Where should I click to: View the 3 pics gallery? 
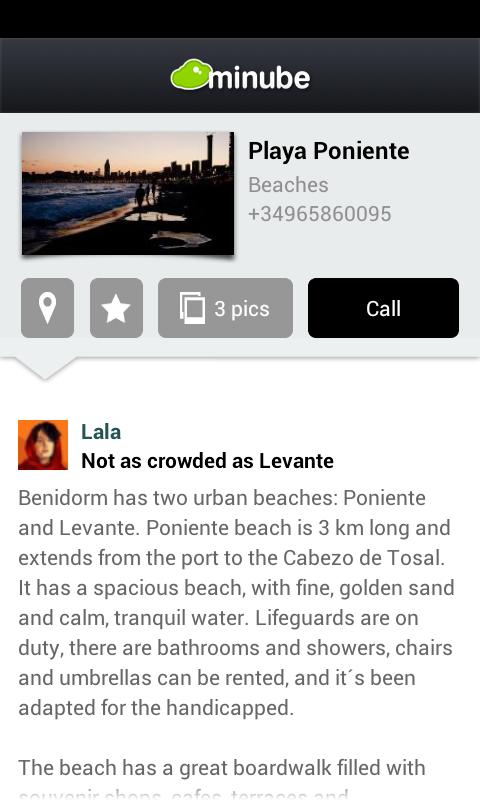coord(225,308)
